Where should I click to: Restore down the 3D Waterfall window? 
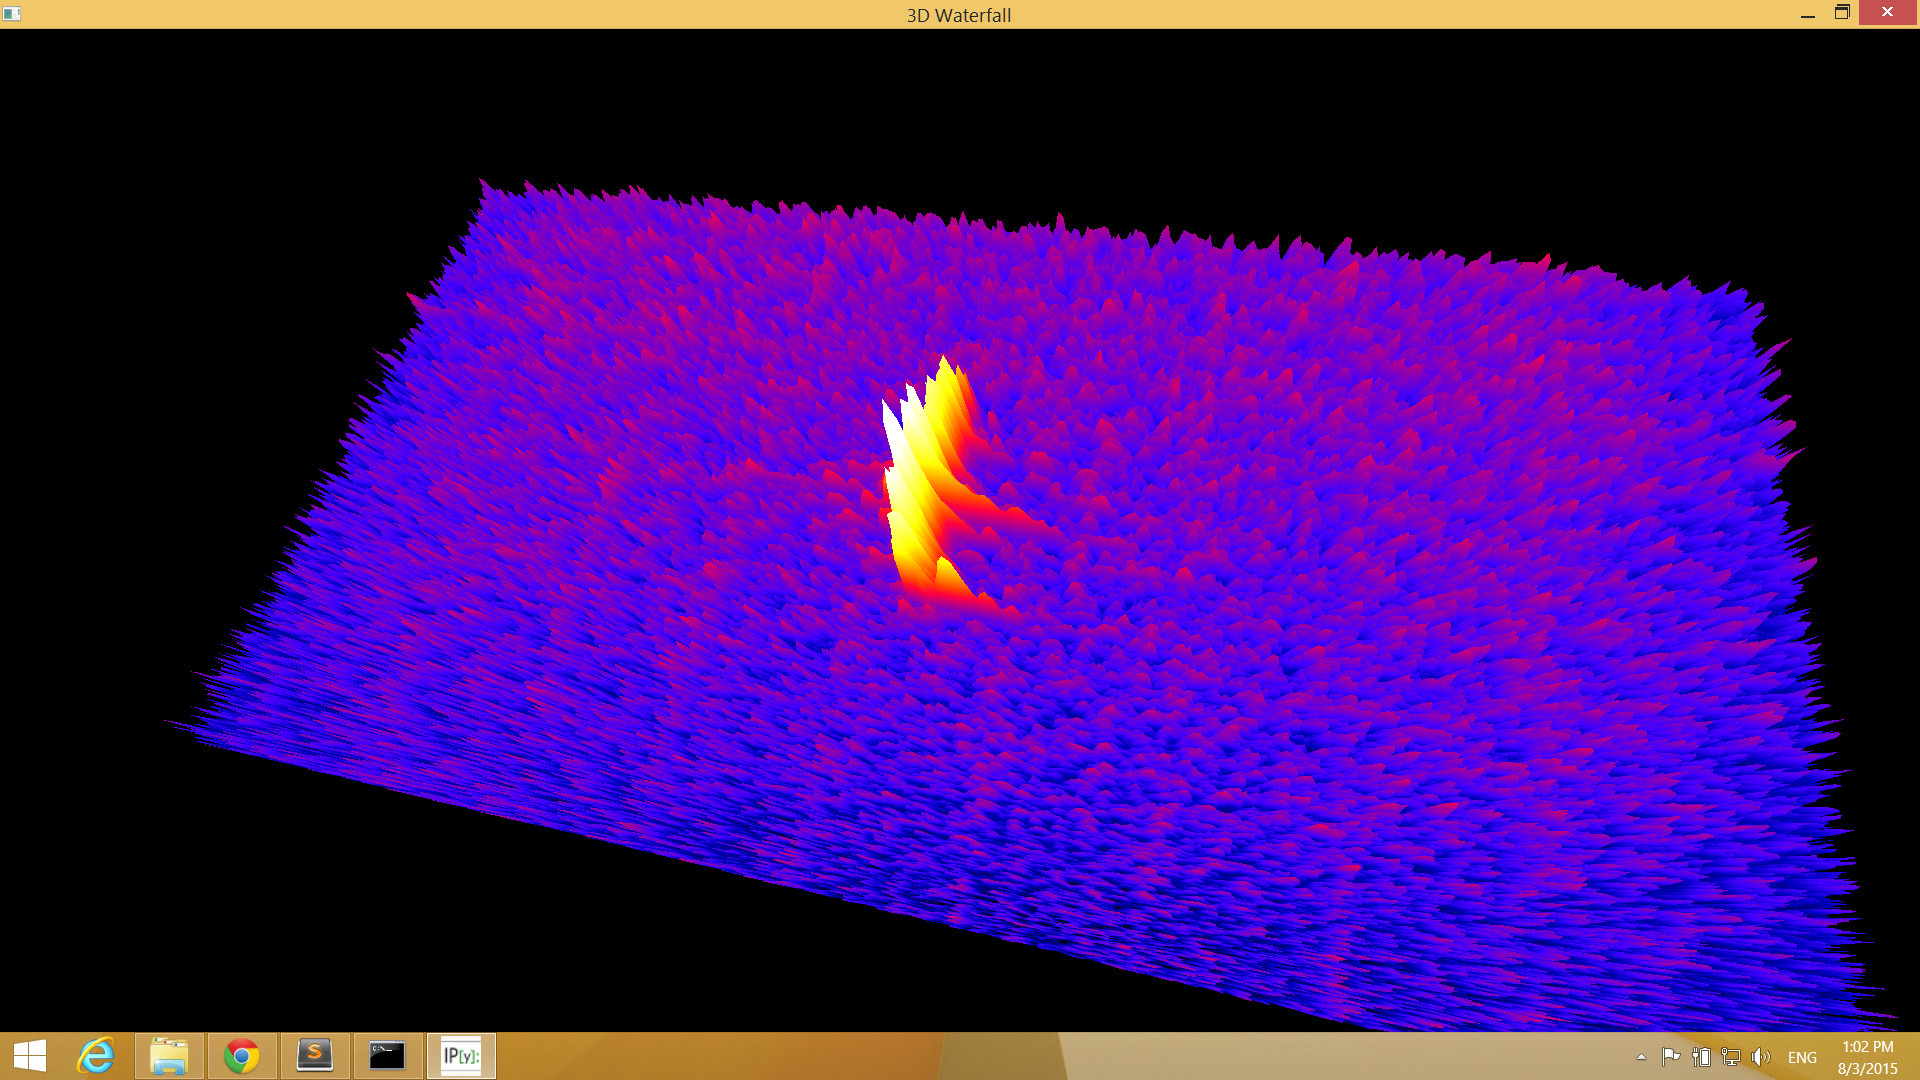click(1842, 13)
